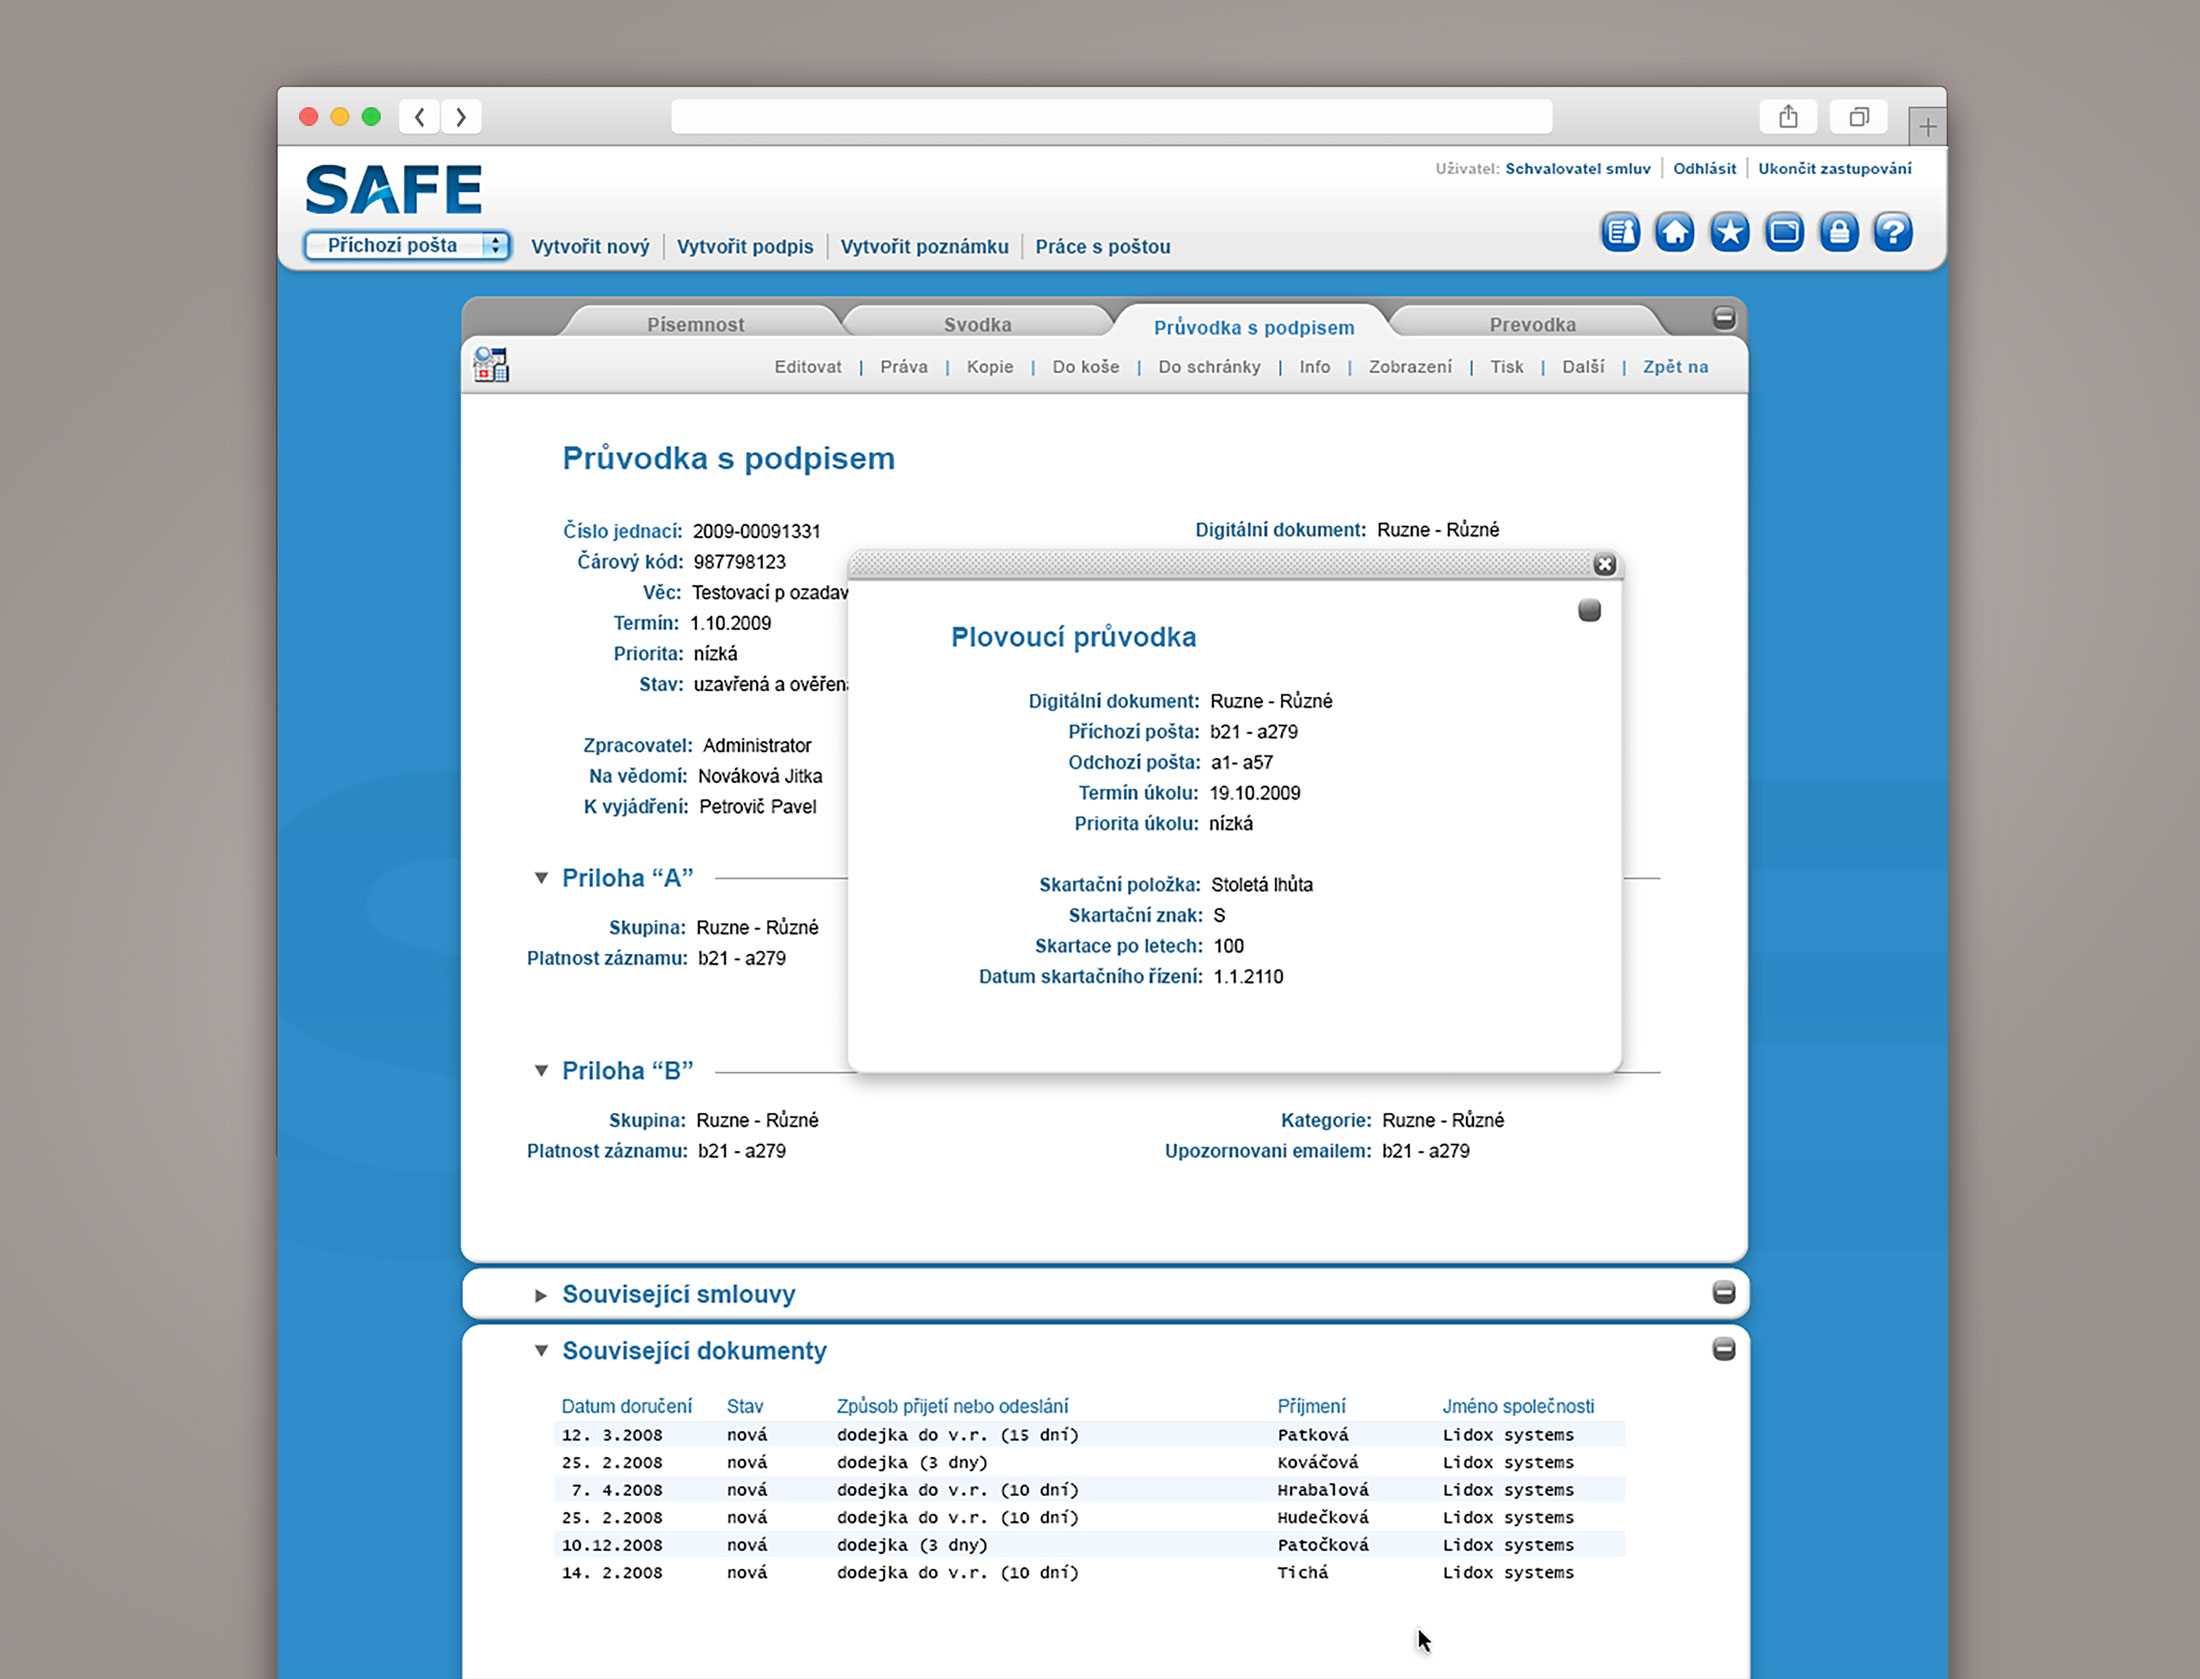This screenshot has height=1679, width=2200.
Task: Click Do koše action
Action: (x=1086, y=367)
